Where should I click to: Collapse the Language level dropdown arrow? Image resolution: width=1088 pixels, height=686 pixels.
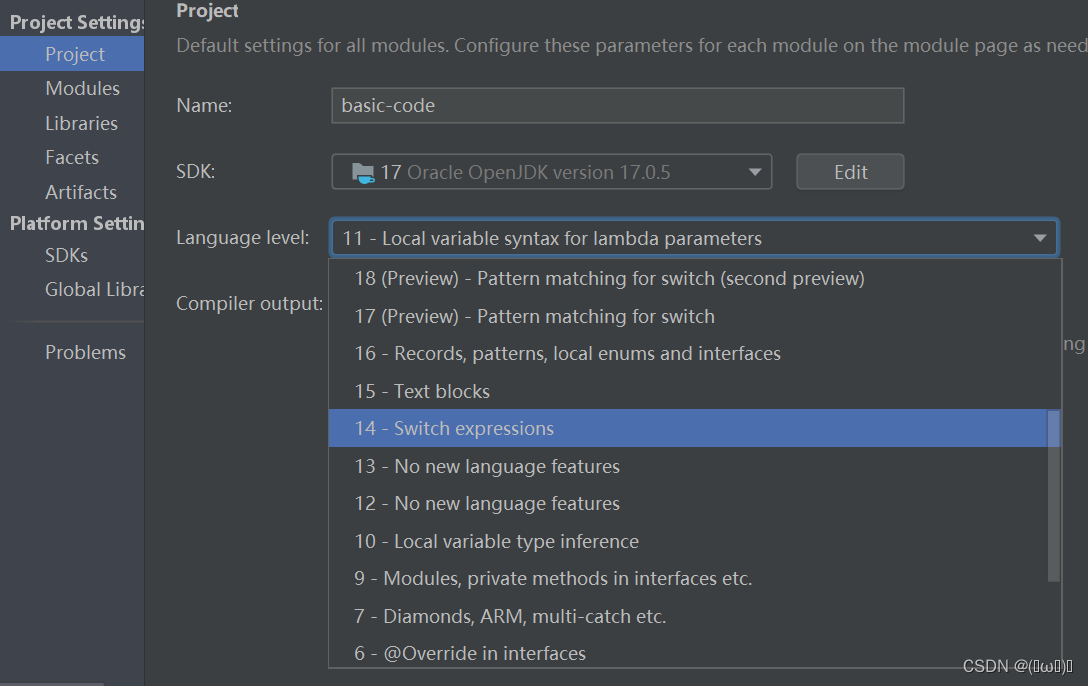[x=1039, y=238]
